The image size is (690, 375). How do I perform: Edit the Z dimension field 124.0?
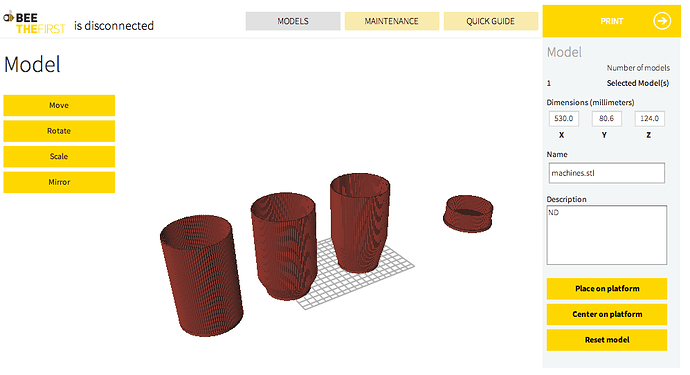pos(650,118)
